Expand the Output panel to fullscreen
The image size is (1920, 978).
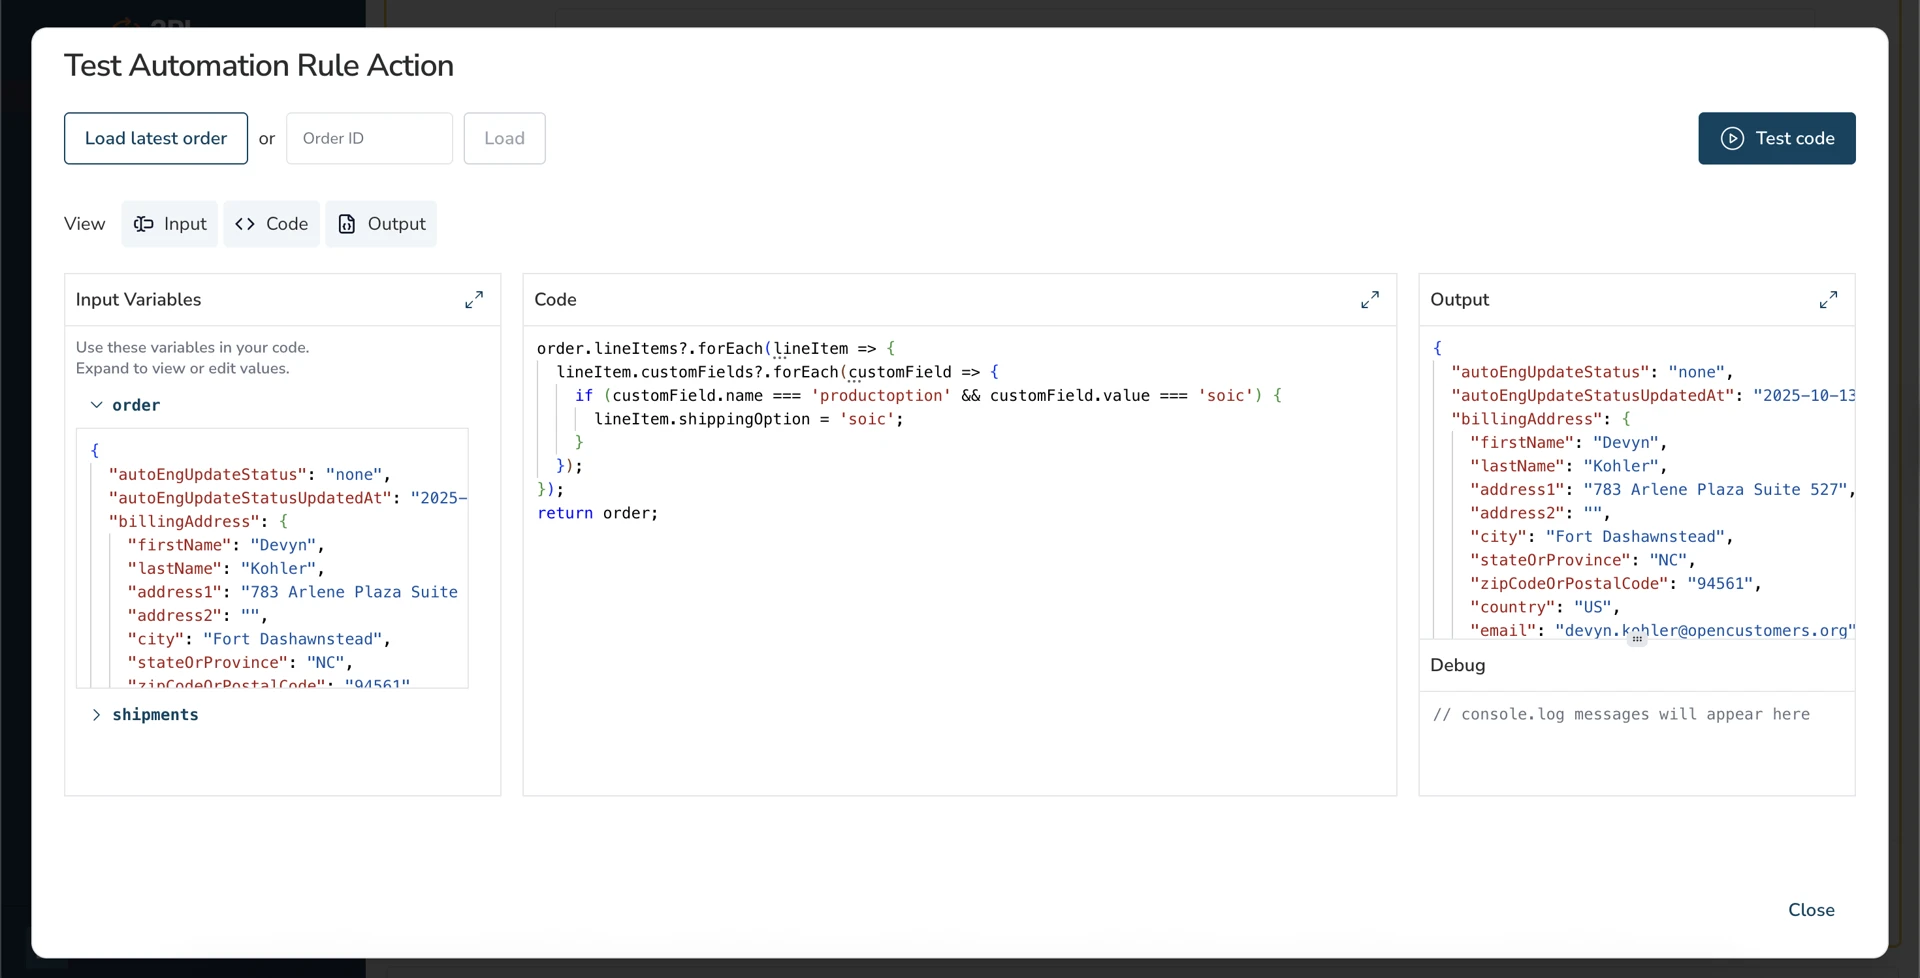pos(1828,300)
